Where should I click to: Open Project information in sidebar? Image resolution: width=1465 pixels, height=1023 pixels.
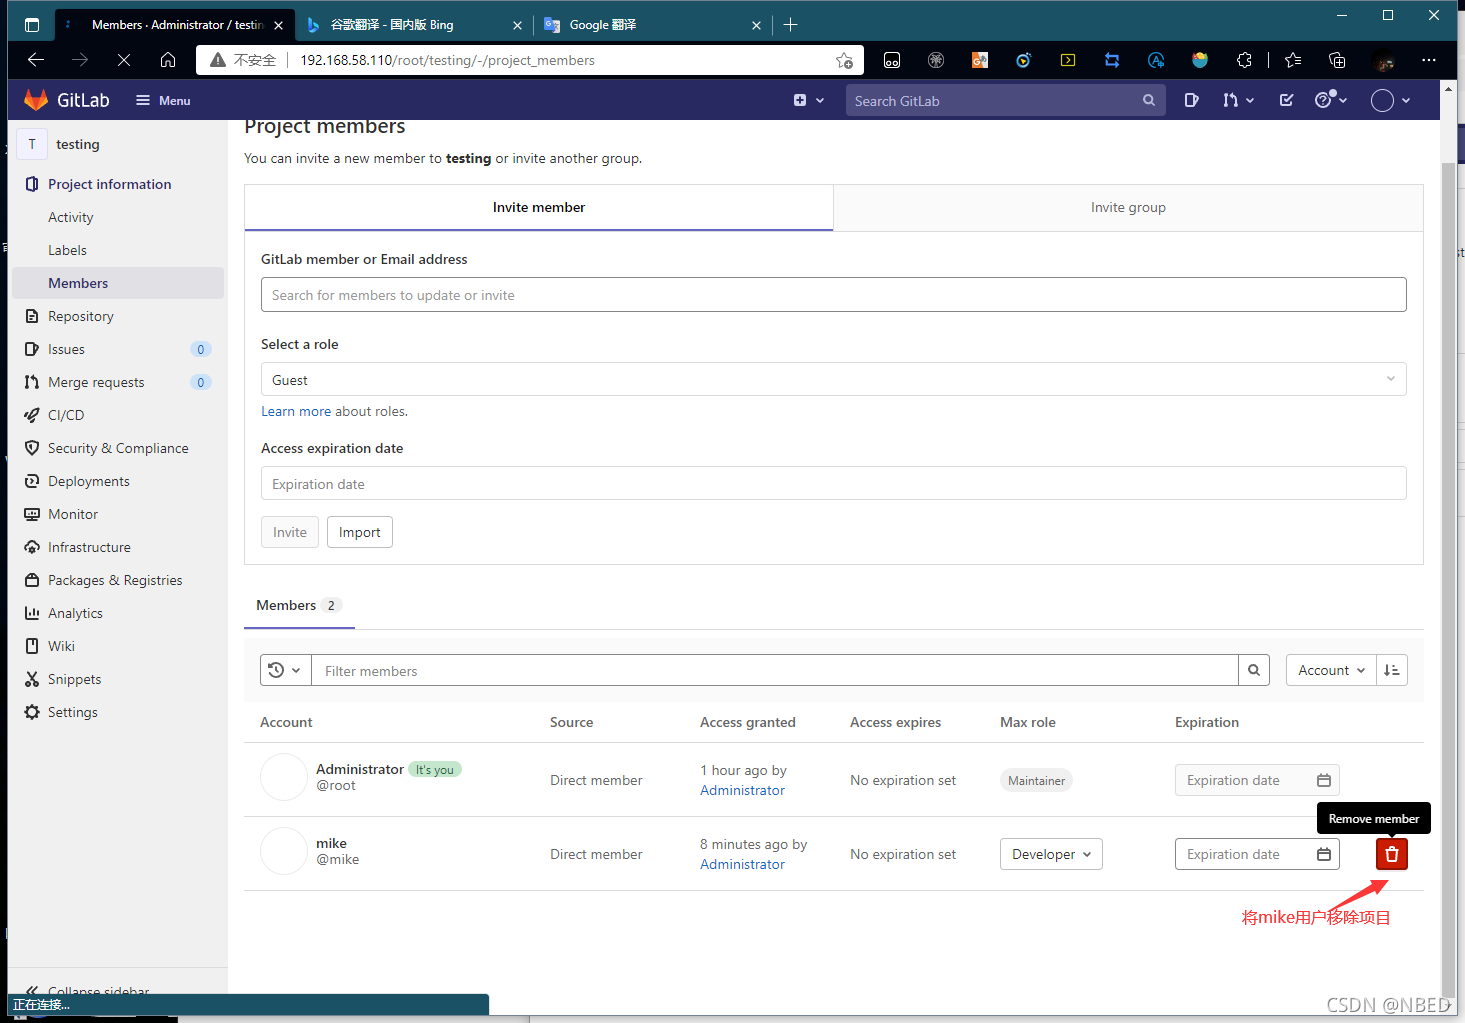coord(109,184)
